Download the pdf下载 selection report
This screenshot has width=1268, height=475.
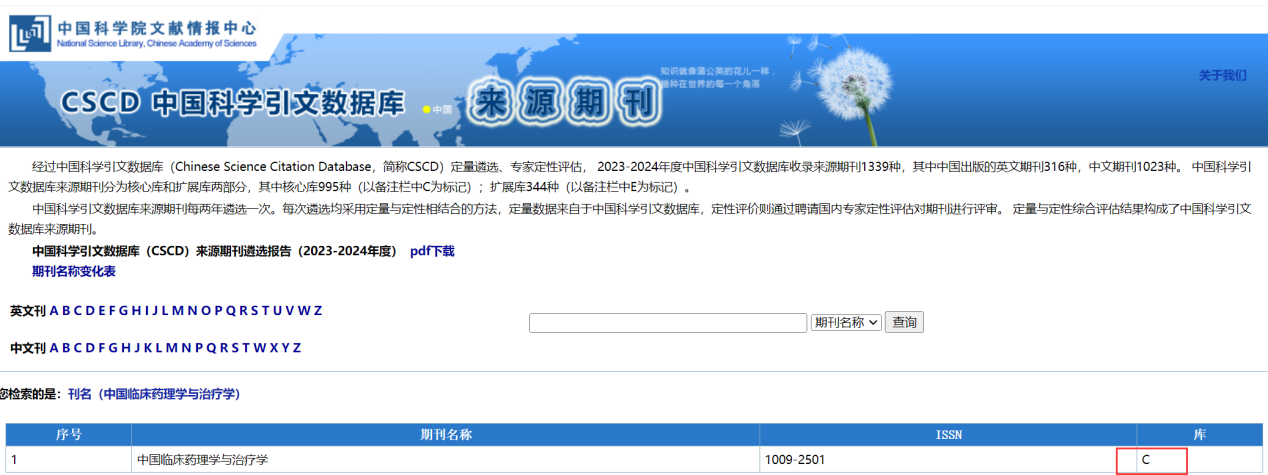point(432,251)
